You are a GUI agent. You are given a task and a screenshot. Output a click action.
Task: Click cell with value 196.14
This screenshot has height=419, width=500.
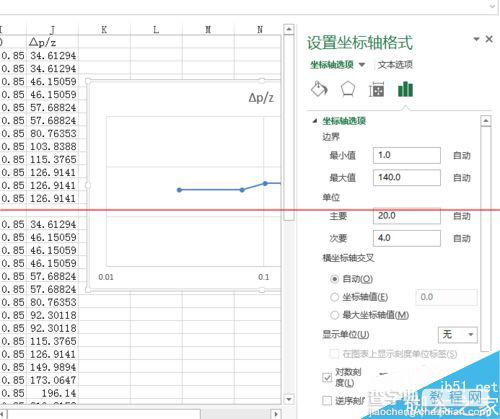[x=52, y=393]
